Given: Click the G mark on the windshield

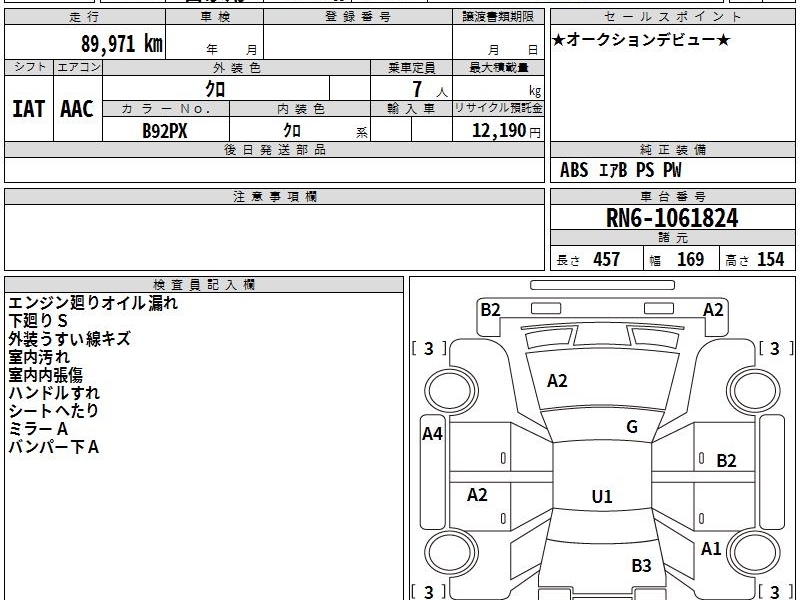Looking at the screenshot, I should pos(632,427).
